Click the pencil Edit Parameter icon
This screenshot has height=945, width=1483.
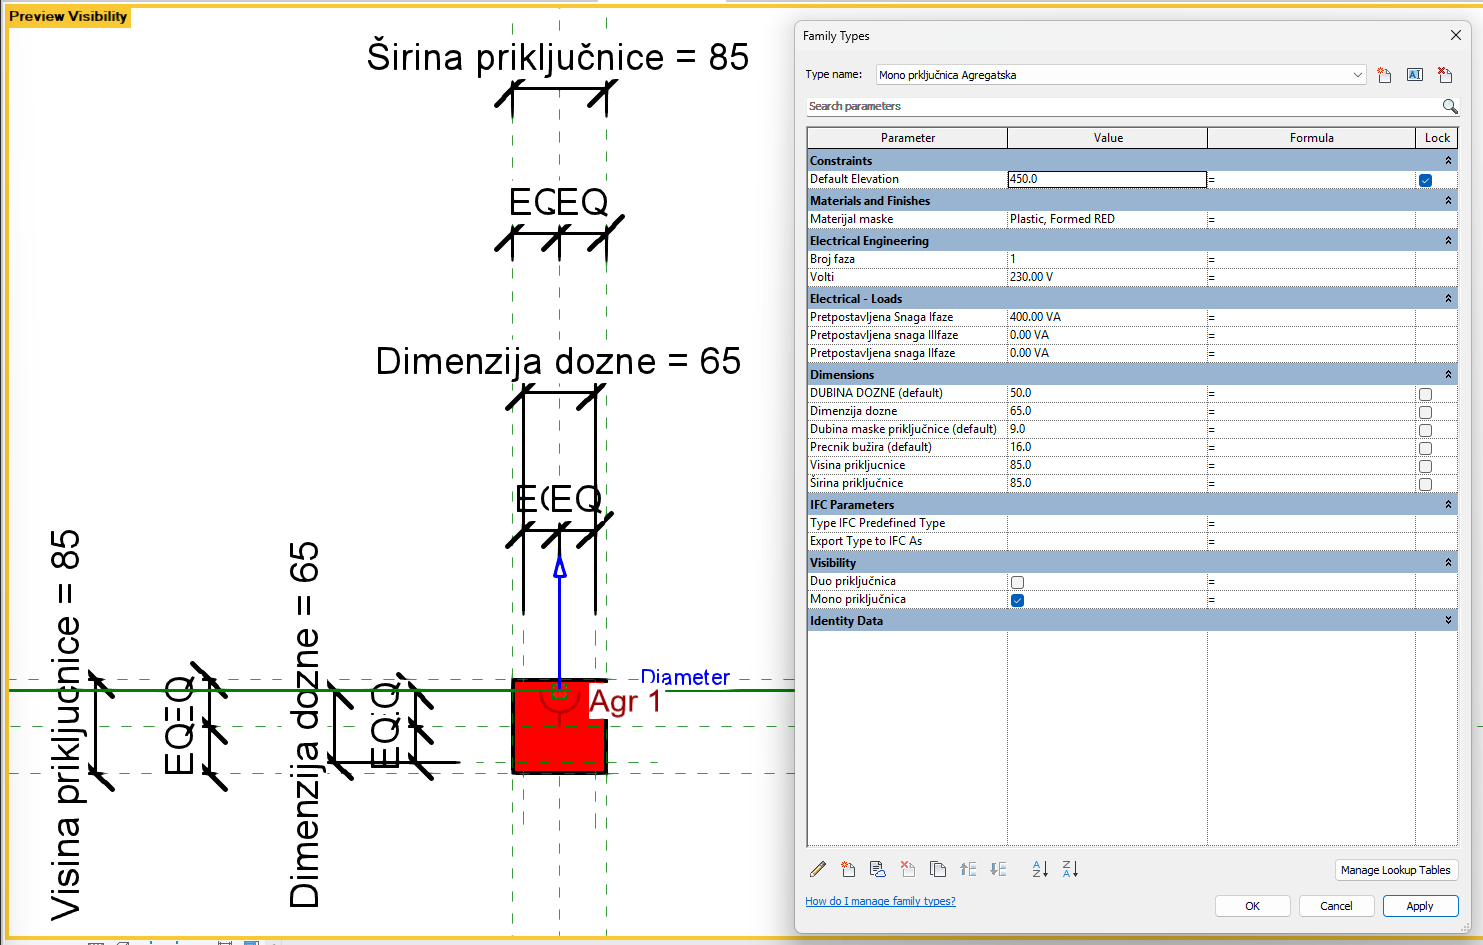click(818, 869)
